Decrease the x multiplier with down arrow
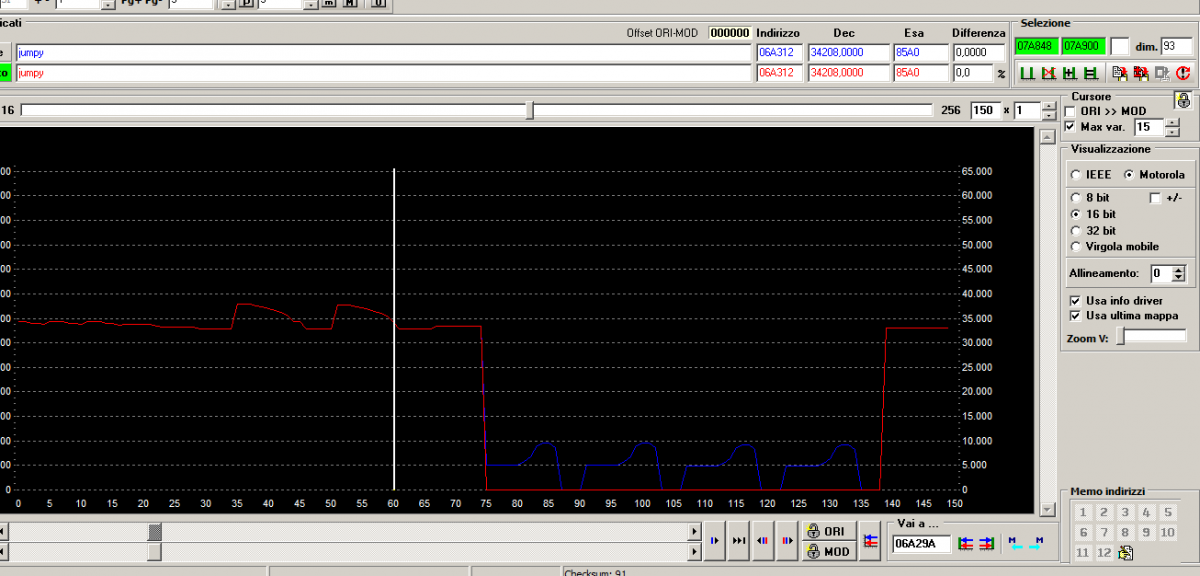The height and width of the screenshot is (576, 1200). (x=1049, y=114)
